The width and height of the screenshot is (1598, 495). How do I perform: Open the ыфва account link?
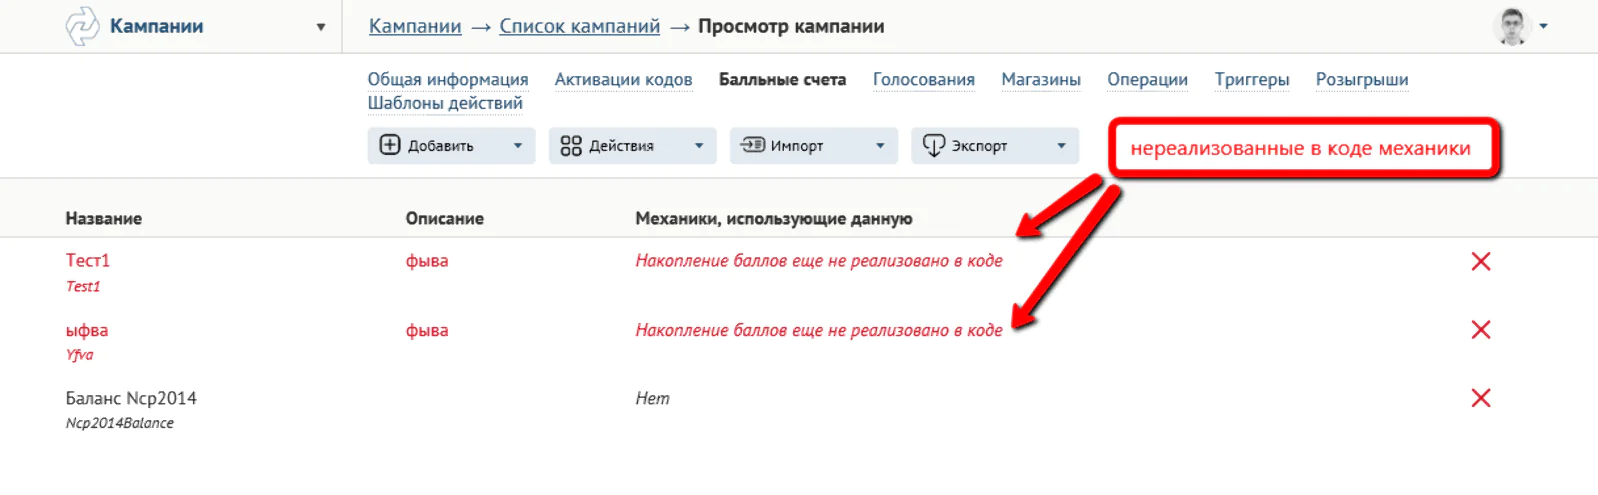(87, 330)
